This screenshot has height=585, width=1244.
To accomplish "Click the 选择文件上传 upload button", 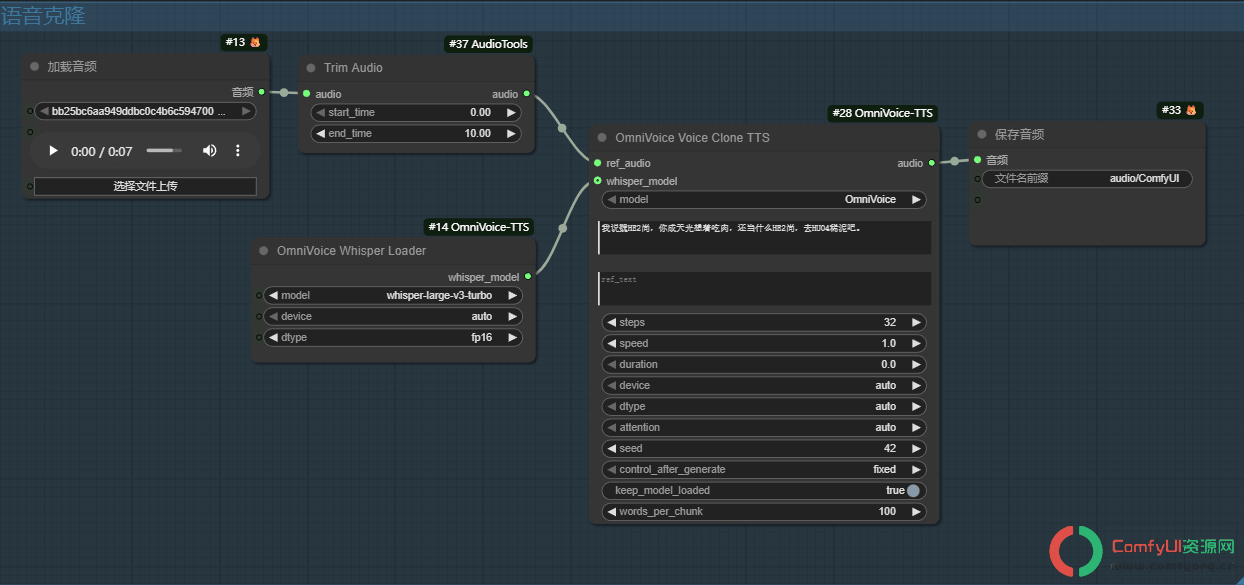I will 145,186.
